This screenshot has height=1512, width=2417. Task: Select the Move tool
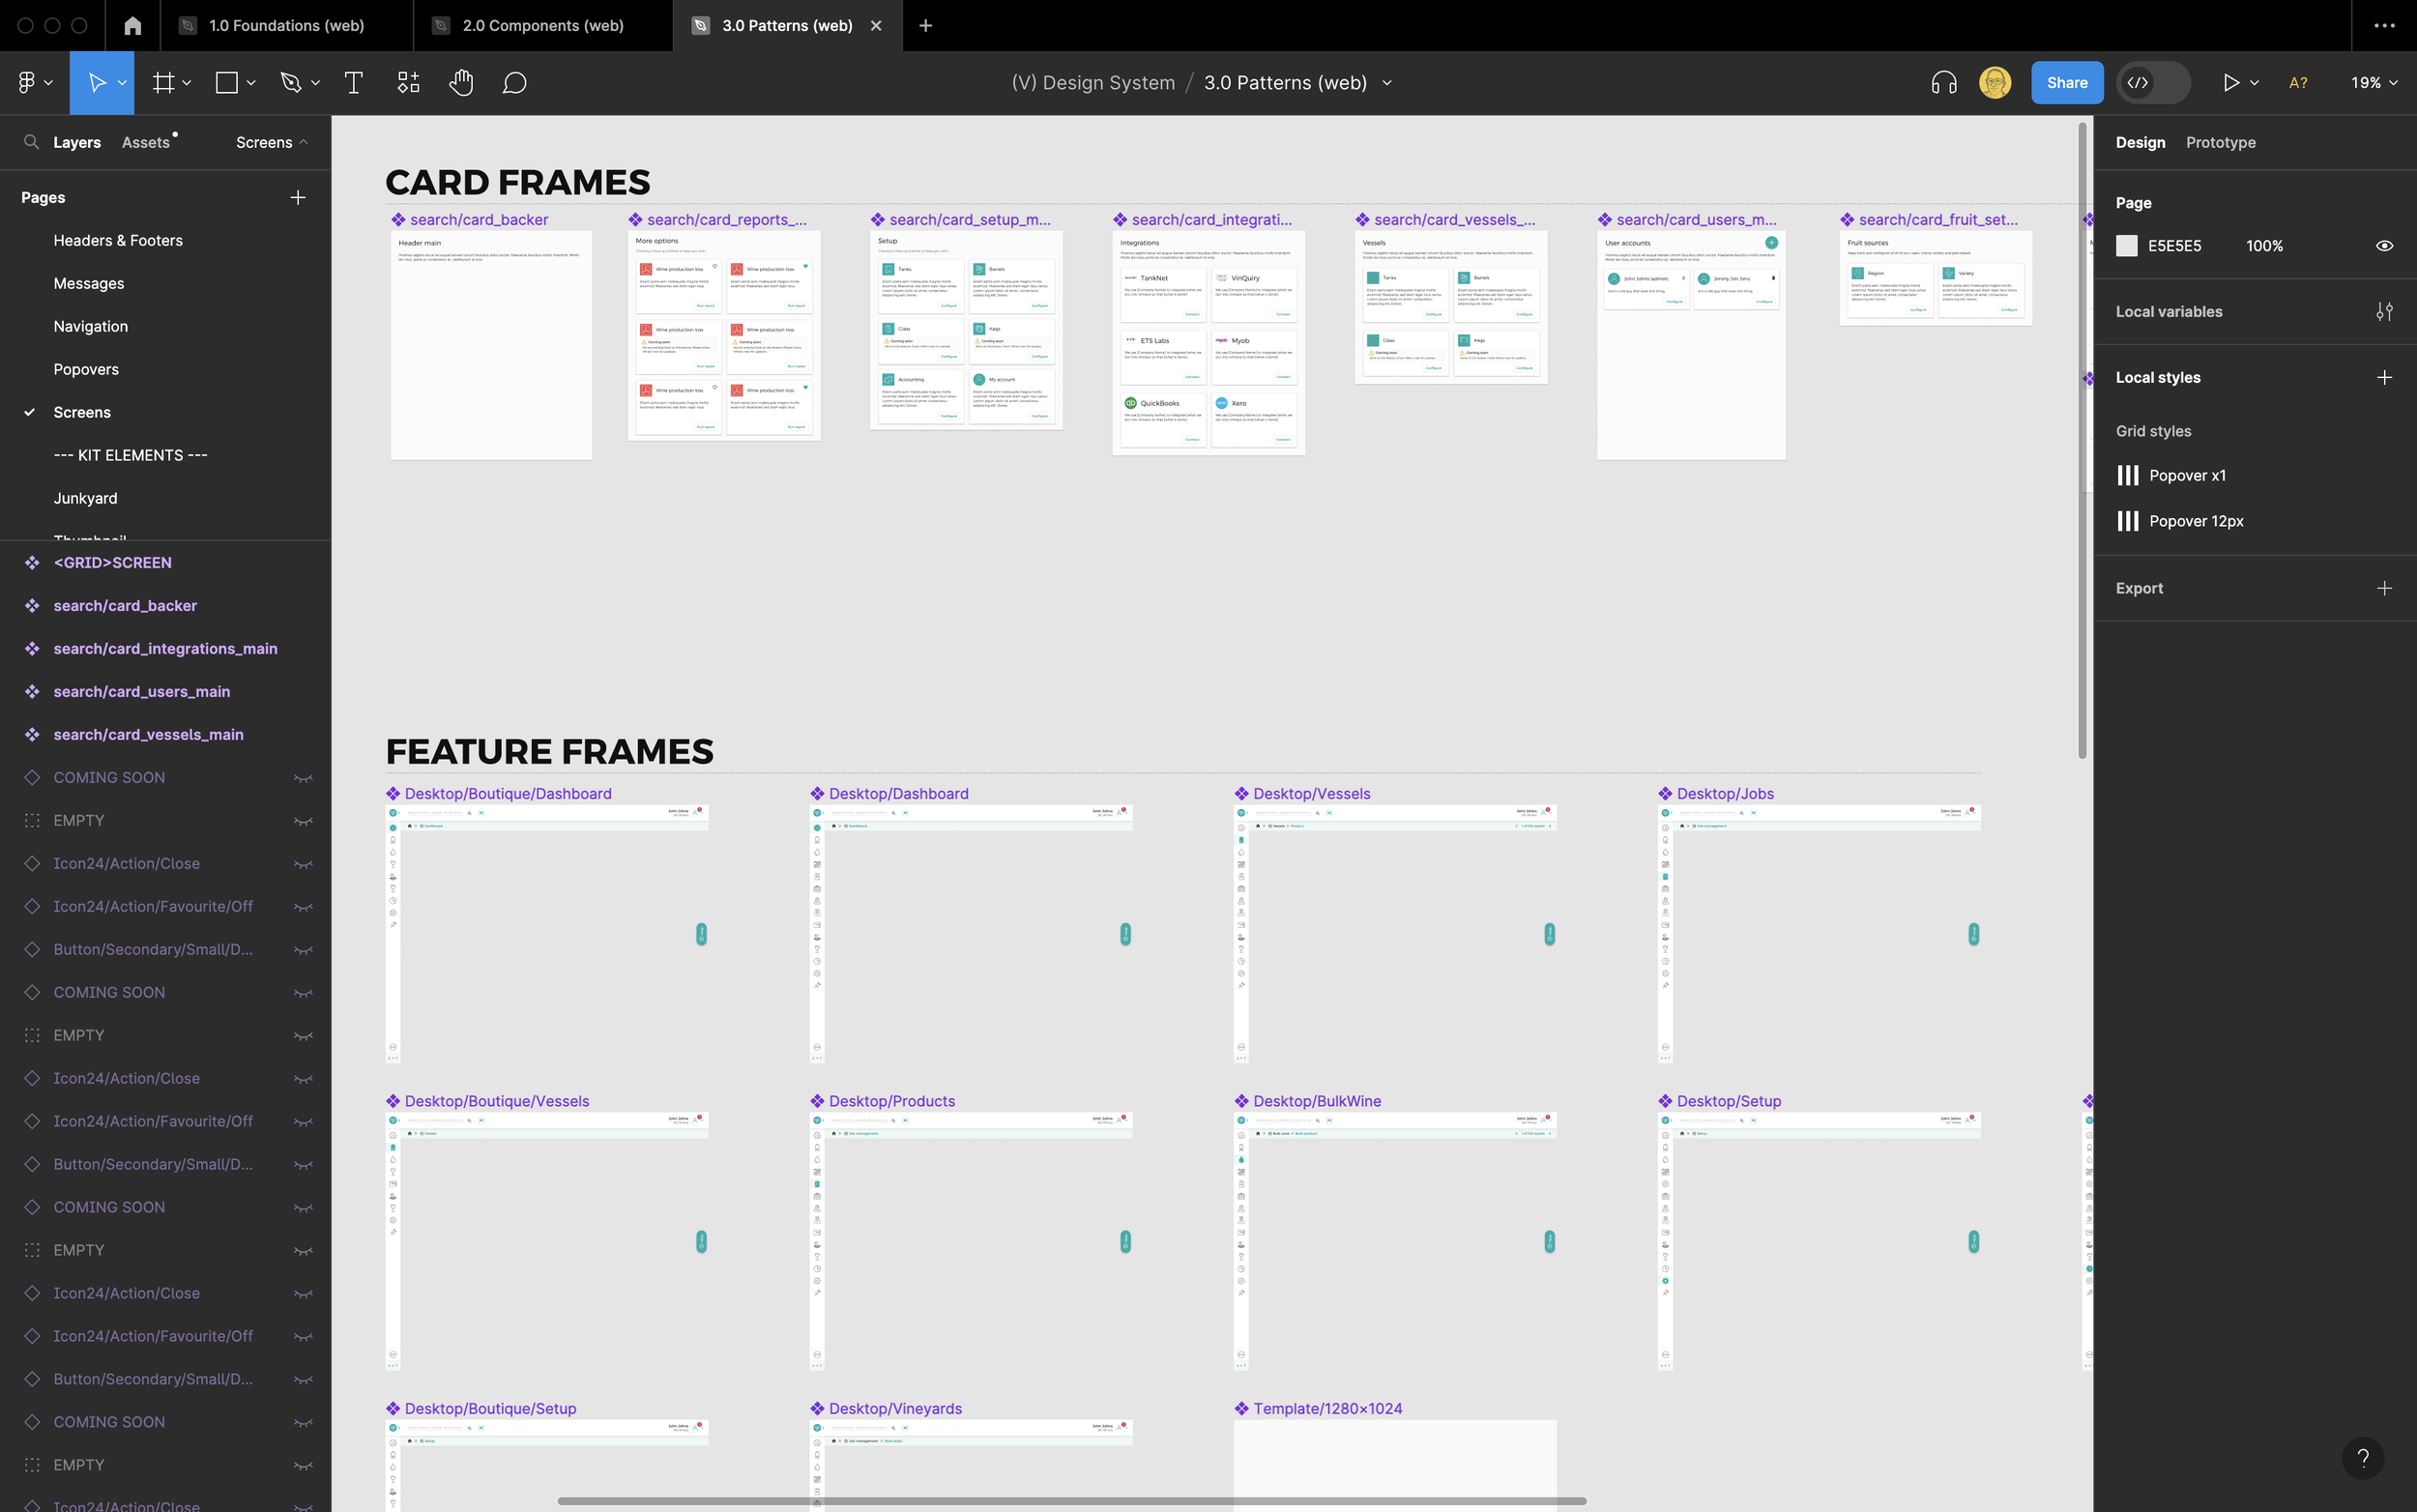click(97, 83)
